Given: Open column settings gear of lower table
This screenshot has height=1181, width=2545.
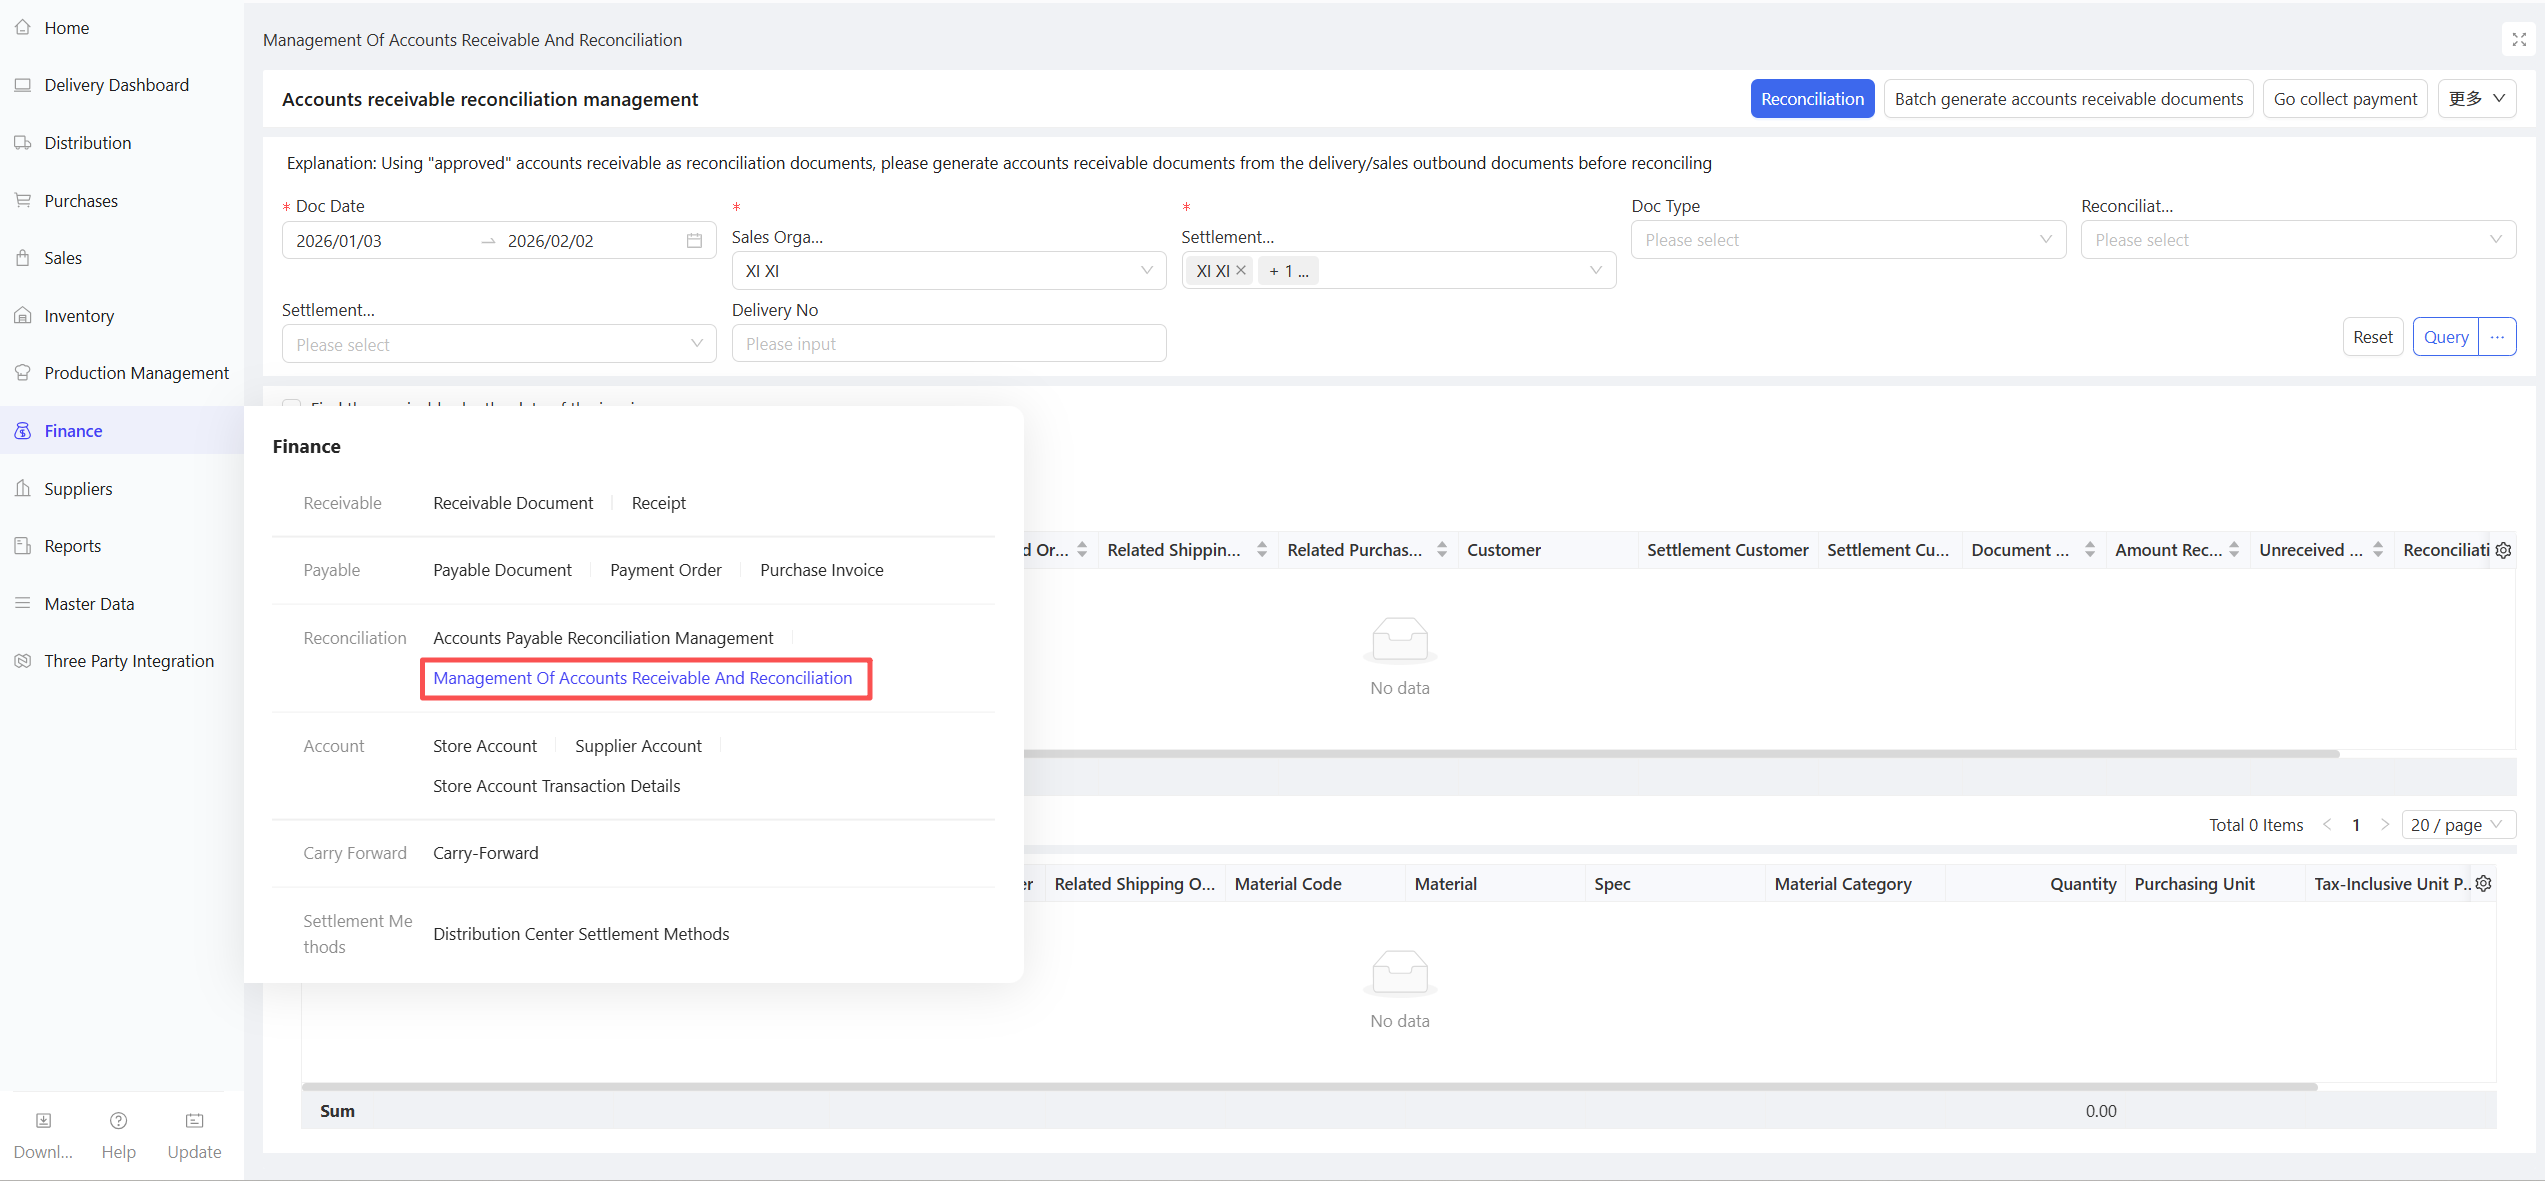Looking at the screenshot, I should click(x=2483, y=884).
